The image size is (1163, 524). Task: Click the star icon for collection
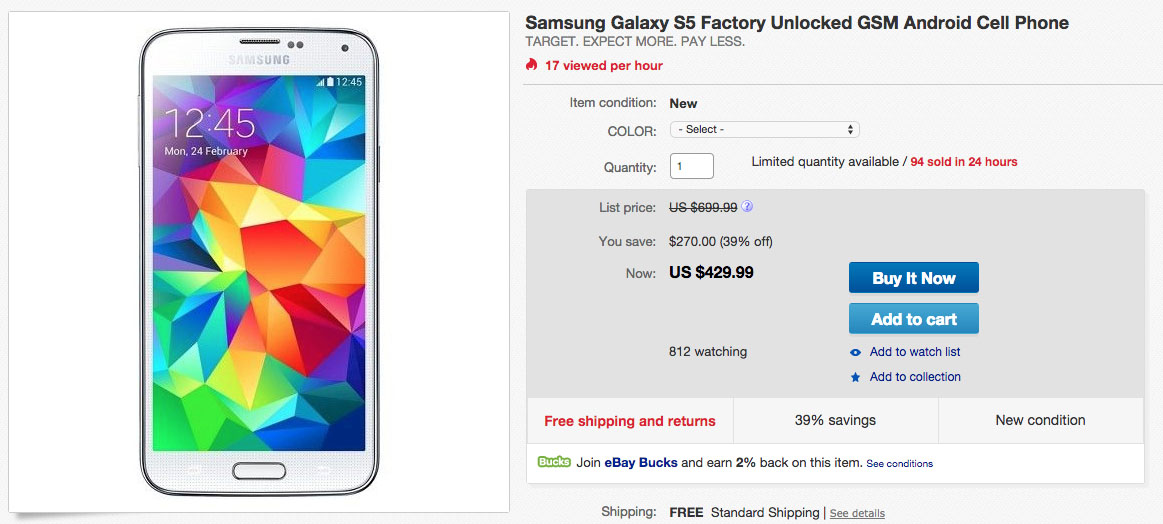(x=855, y=377)
